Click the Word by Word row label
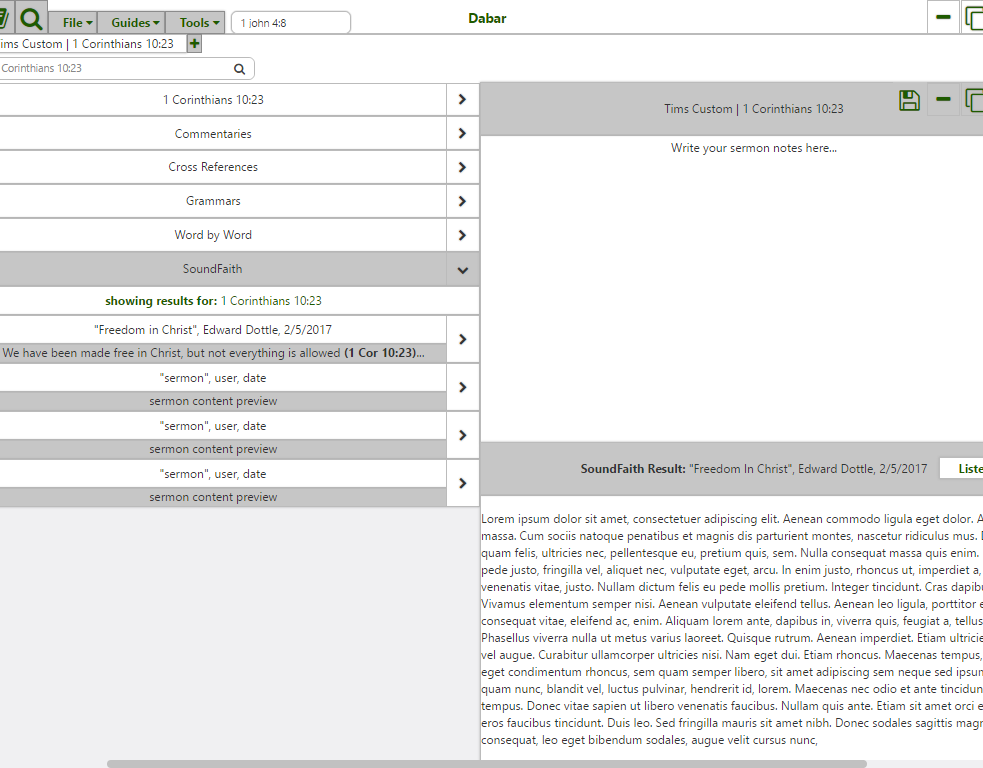Screen dimensions: 983x768 [213, 234]
